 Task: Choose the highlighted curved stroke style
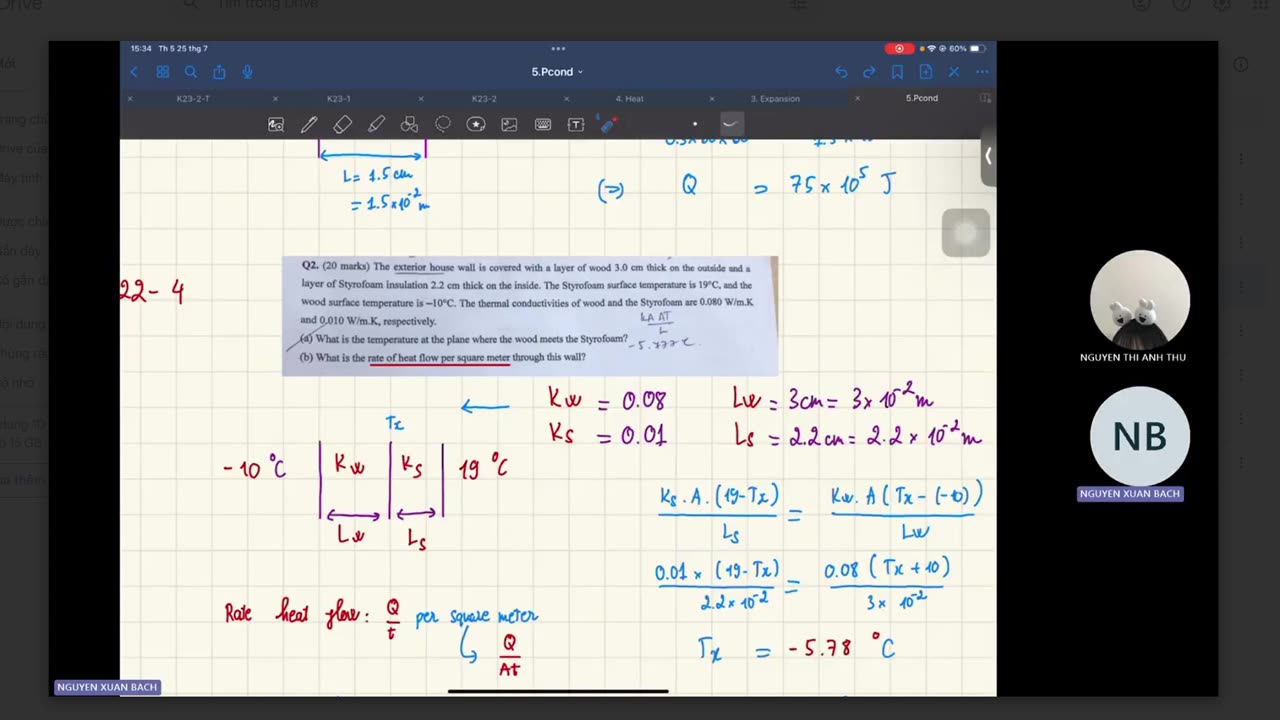(731, 124)
